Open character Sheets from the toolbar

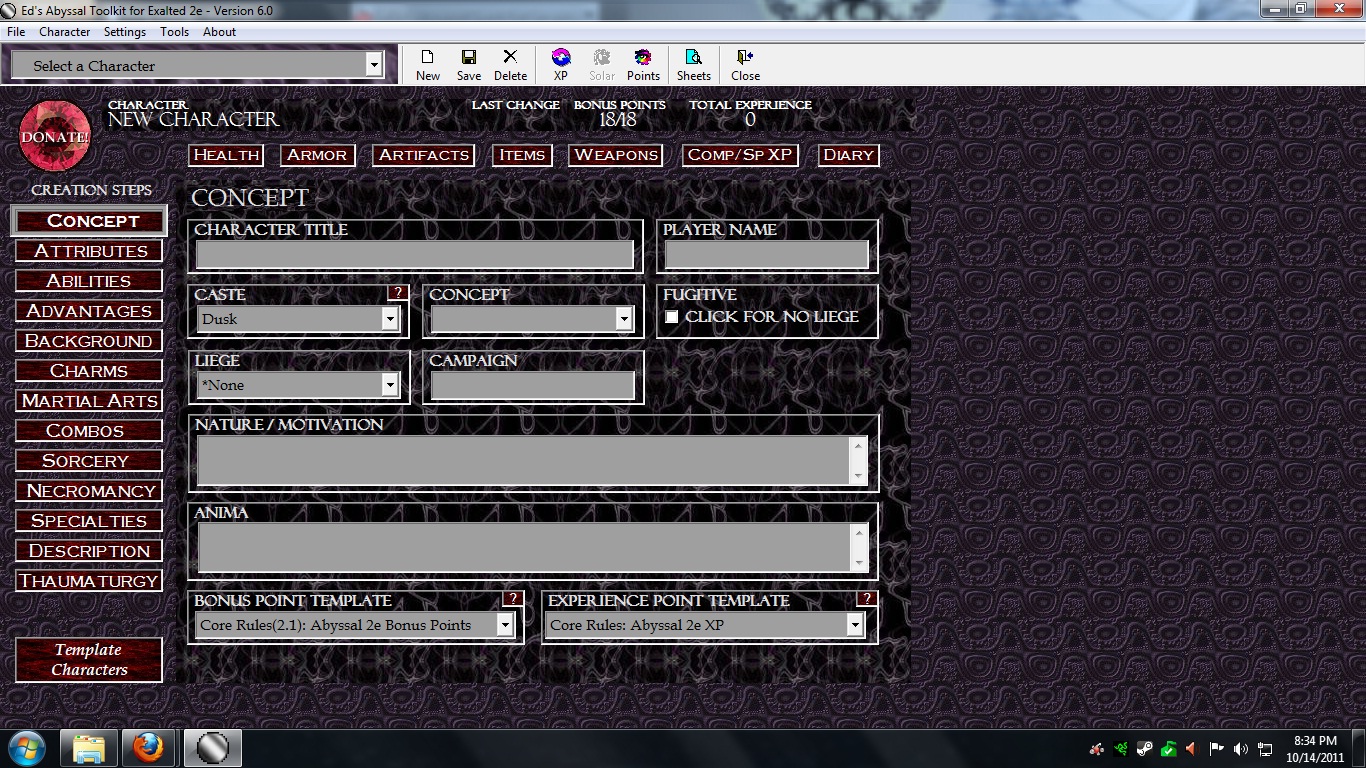694,65
